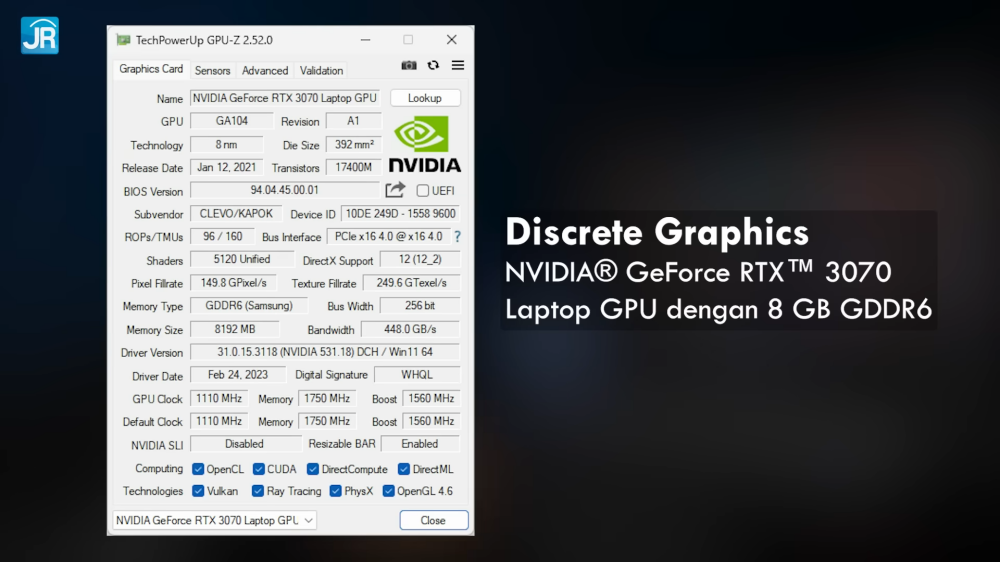Close GPU-Z window with X button
The width and height of the screenshot is (1000, 562).
452,40
